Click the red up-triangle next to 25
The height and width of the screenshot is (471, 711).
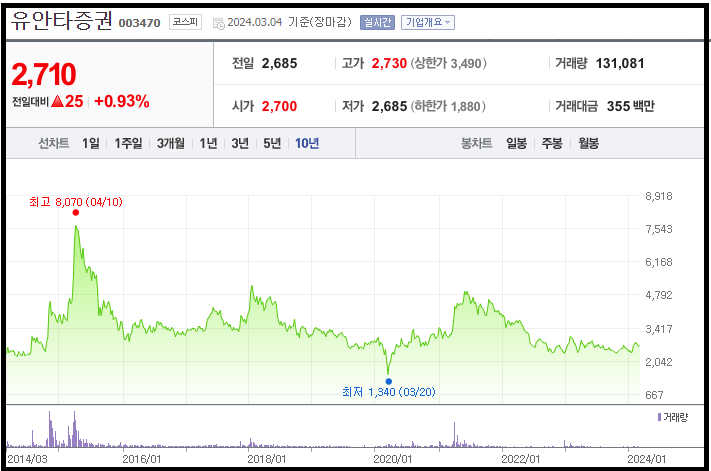pos(57,101)
